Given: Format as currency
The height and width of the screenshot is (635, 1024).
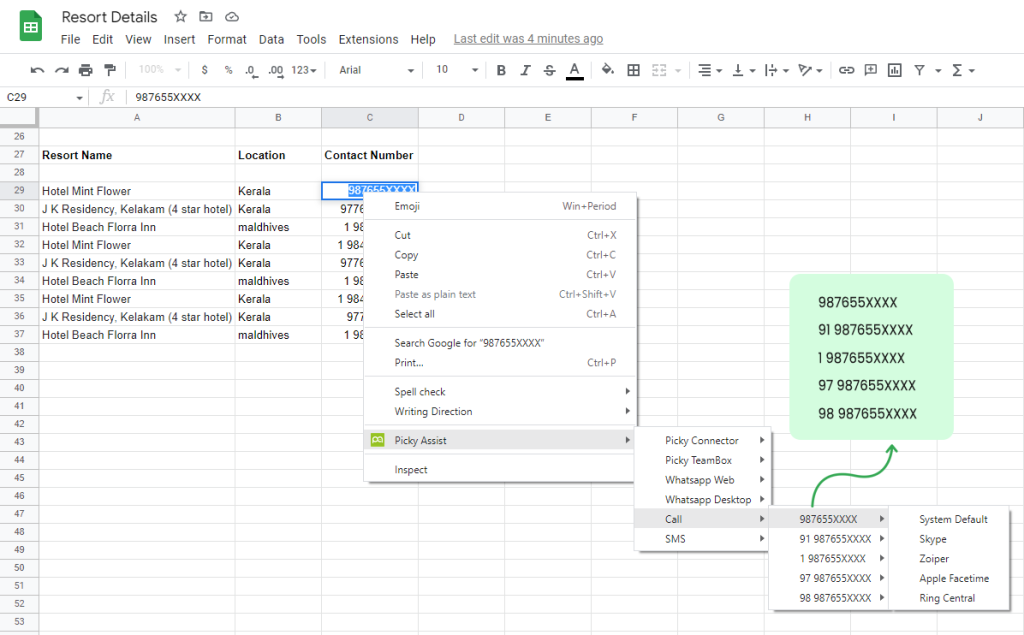Looking at the screenshot, I should (204, 70).
